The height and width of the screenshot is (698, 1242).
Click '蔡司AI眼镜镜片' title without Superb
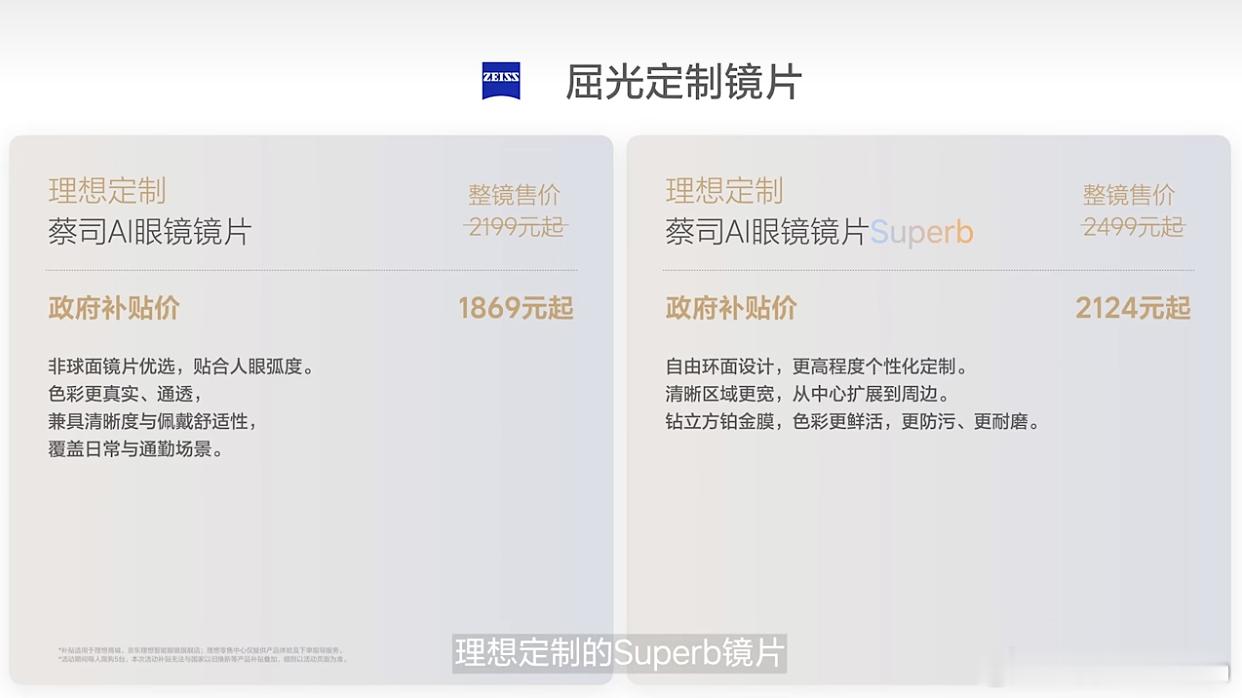coord(150,232)
